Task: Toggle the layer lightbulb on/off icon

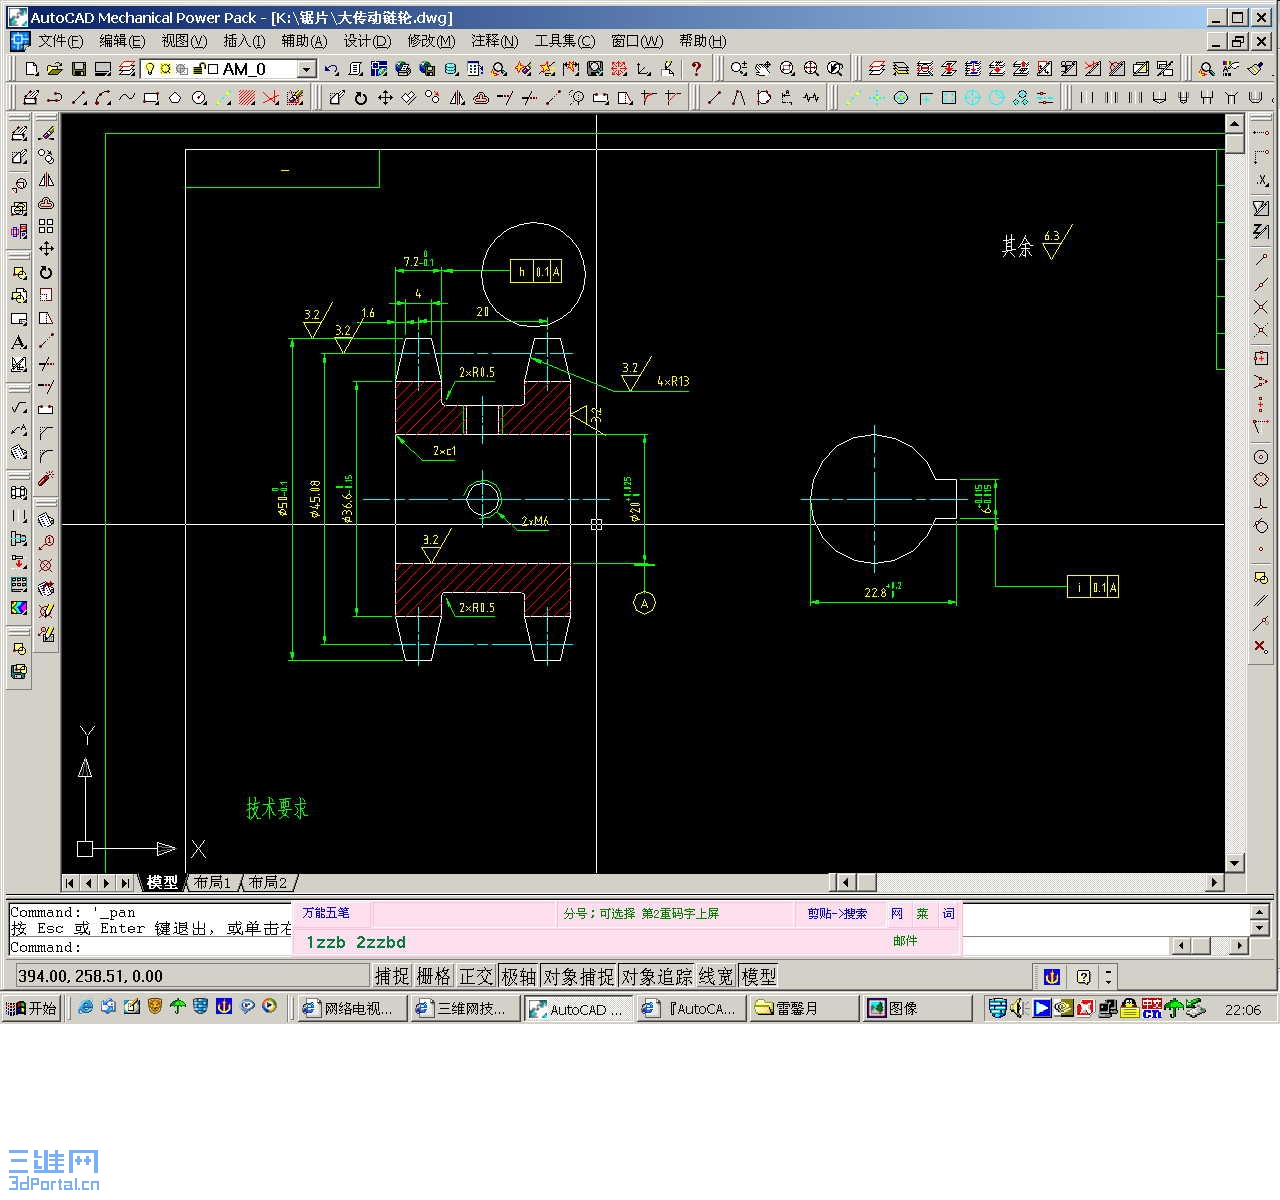Action: tap(151, 69)
